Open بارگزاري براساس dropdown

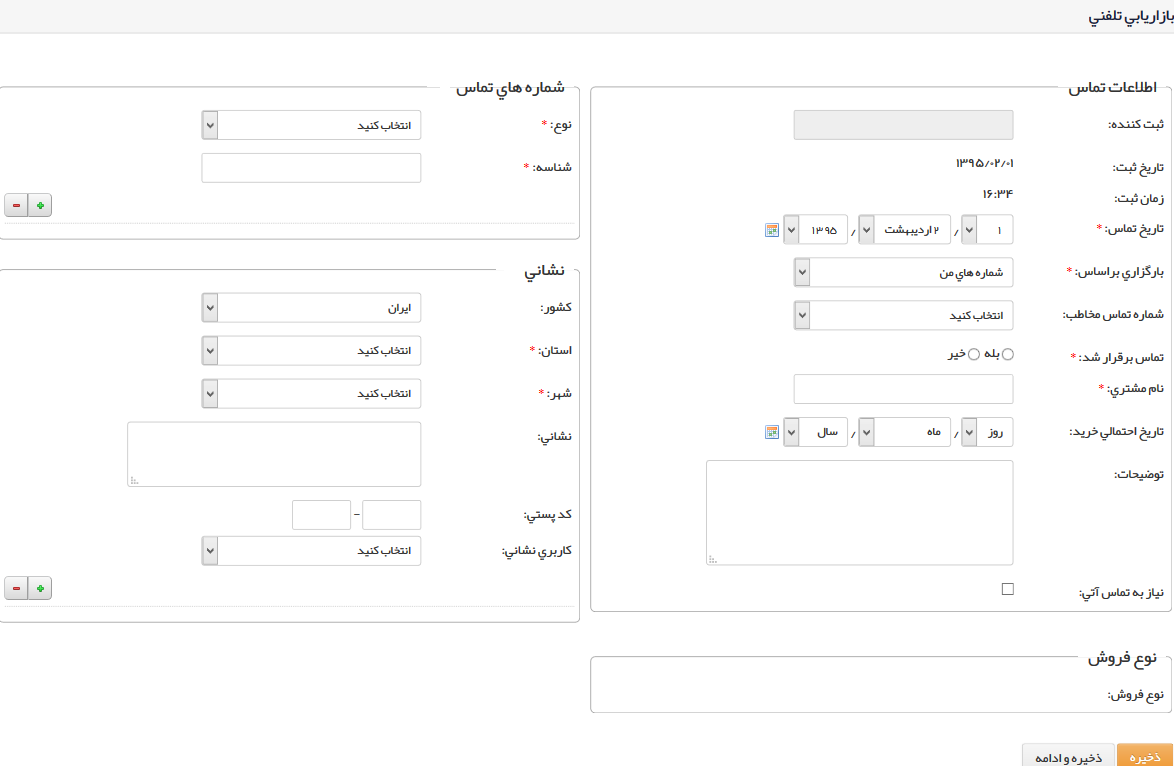pyautogui.click(x=904, y=273)
